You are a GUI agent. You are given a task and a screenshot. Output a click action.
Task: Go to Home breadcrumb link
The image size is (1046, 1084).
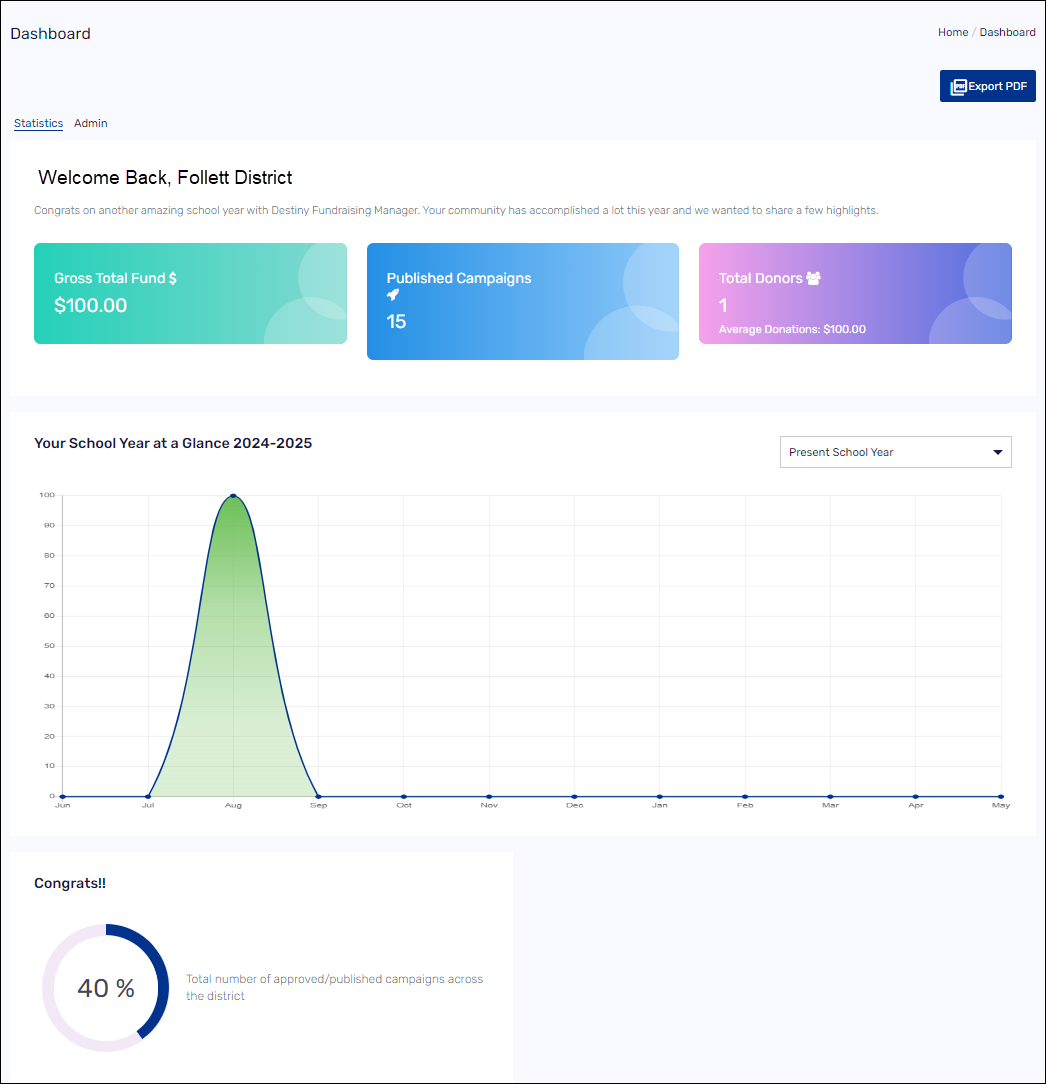(952, 32)
